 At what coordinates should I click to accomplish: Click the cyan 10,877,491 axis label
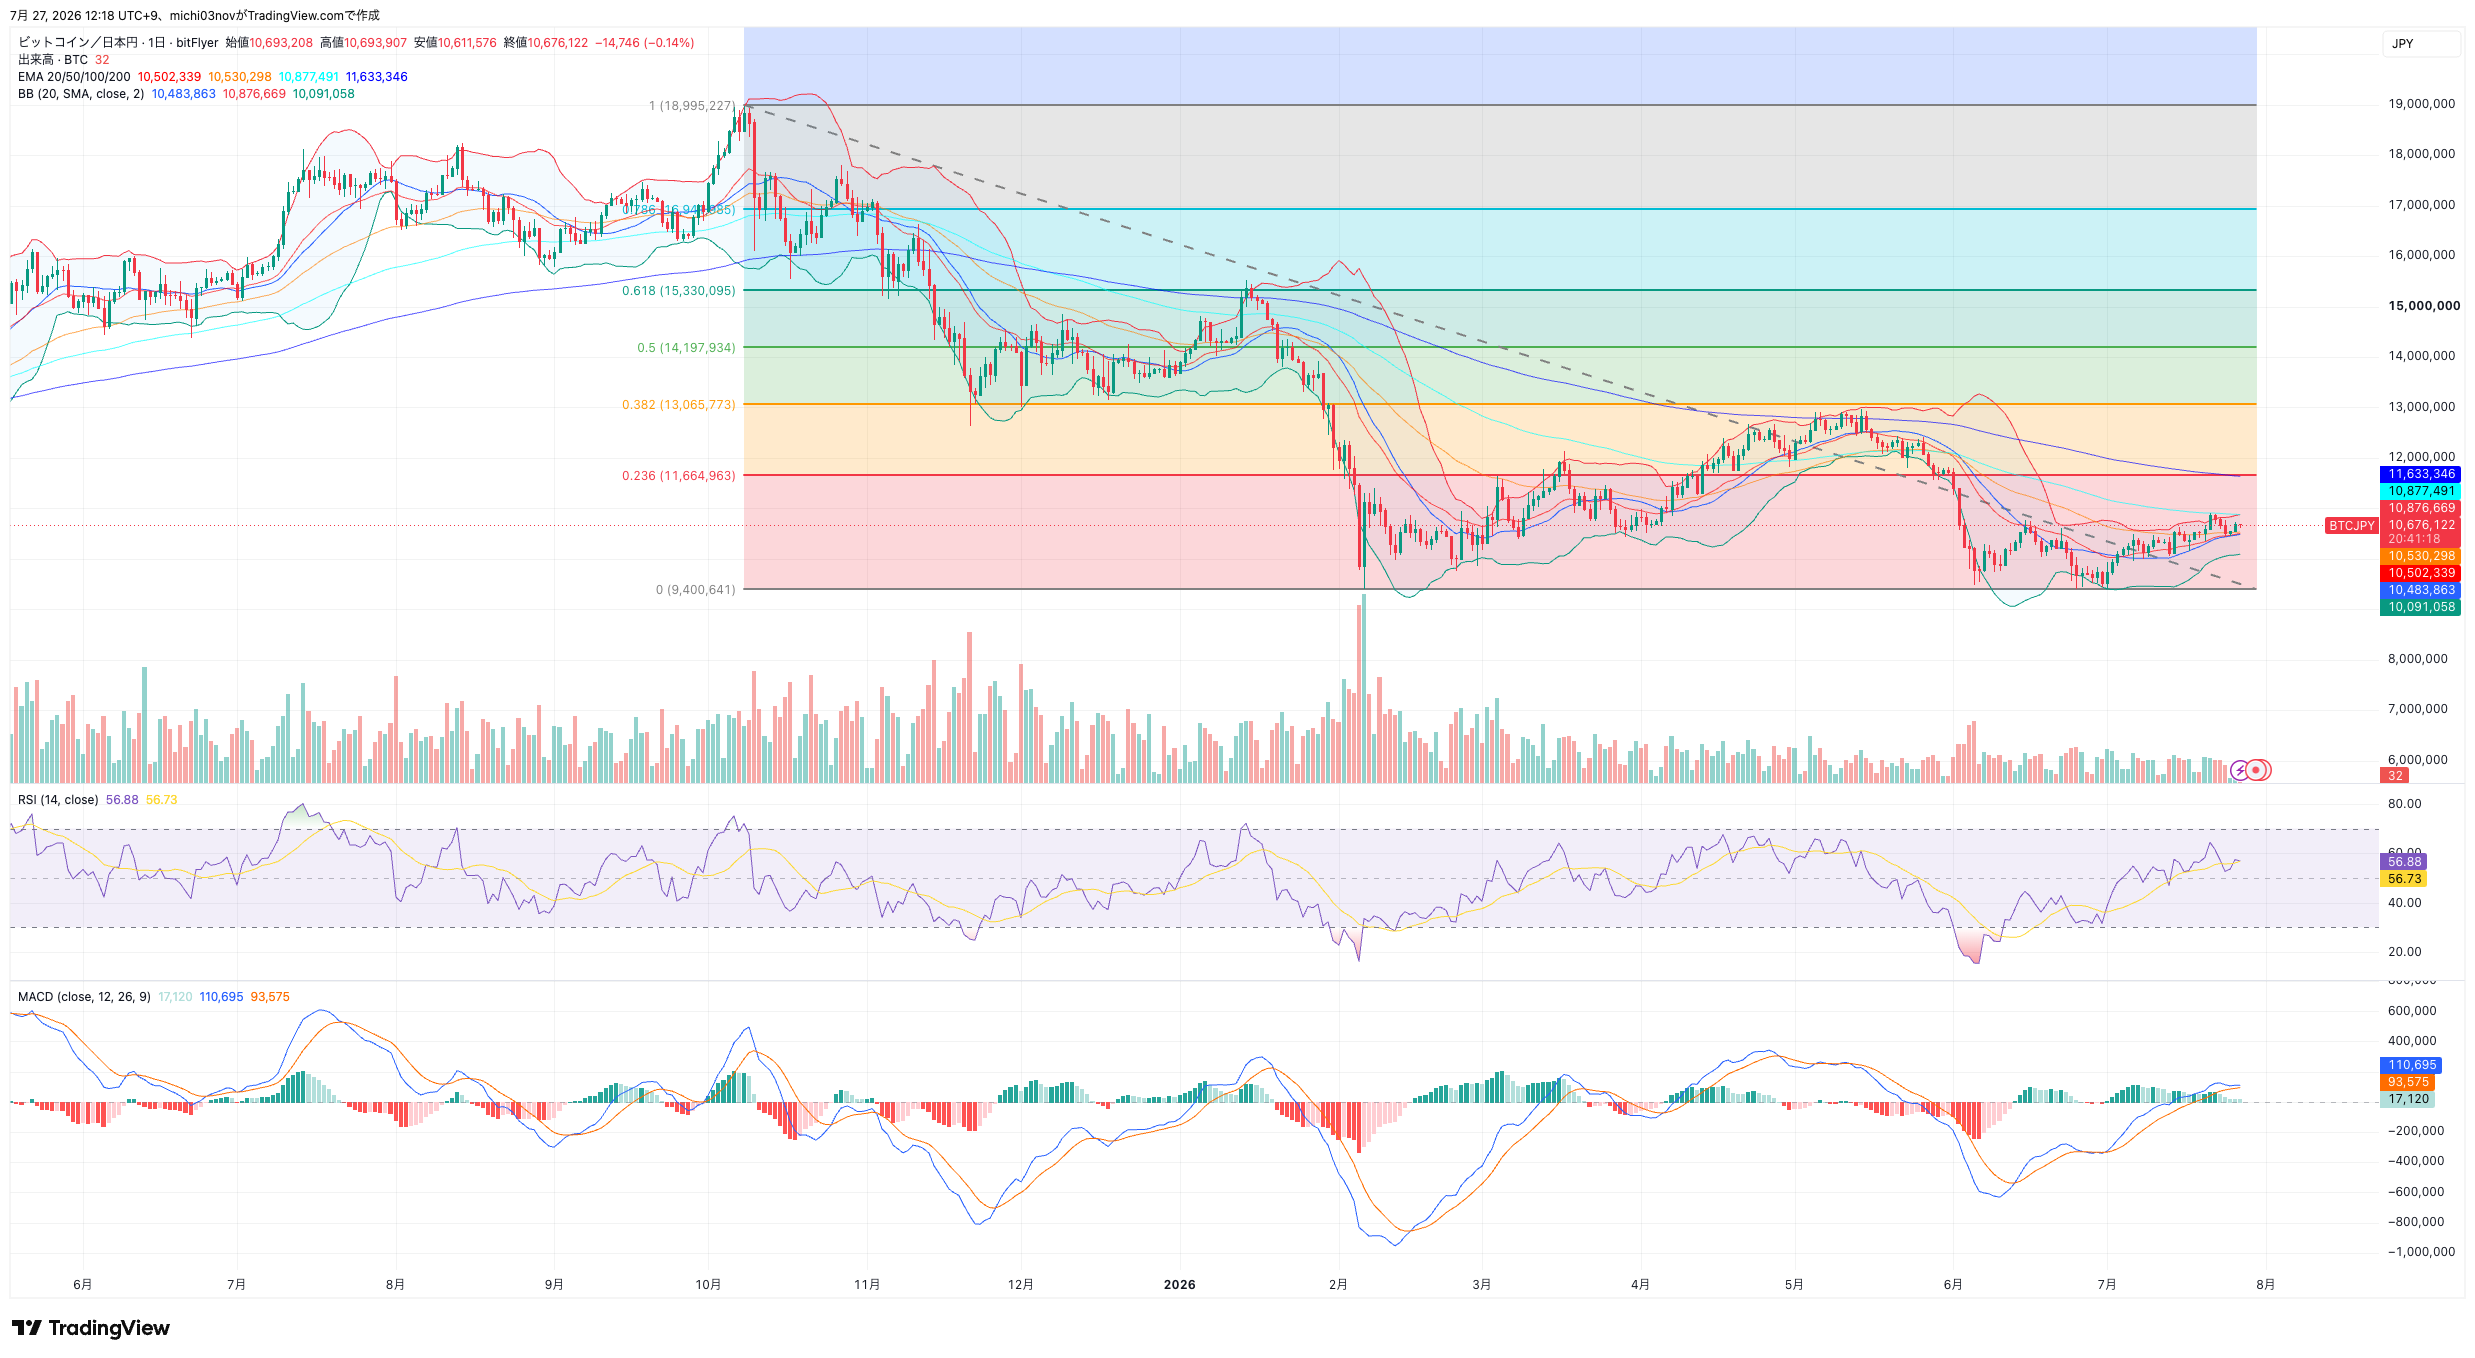[2421, 491]
